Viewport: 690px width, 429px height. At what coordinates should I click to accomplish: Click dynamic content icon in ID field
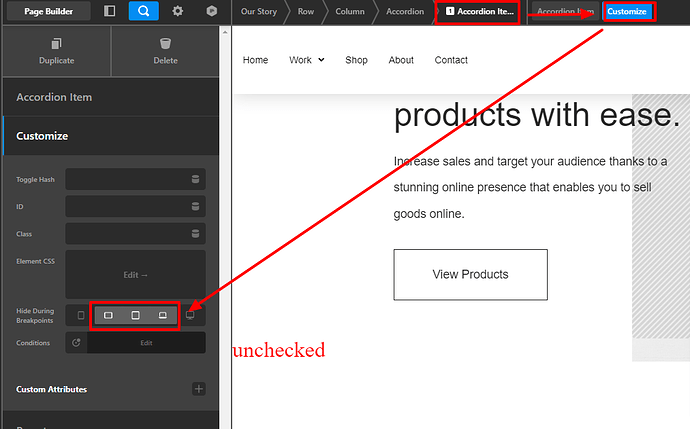click(x=195, y=206)
